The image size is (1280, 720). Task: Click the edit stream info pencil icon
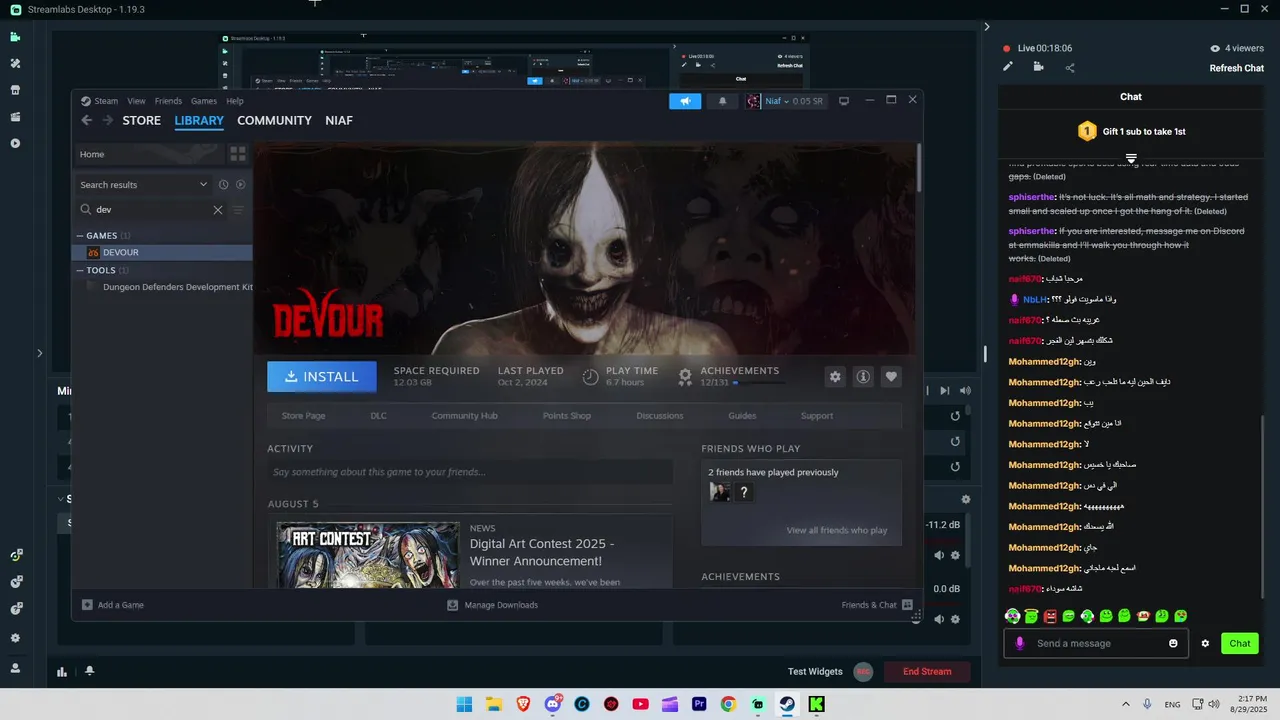tap(1008, 67)
